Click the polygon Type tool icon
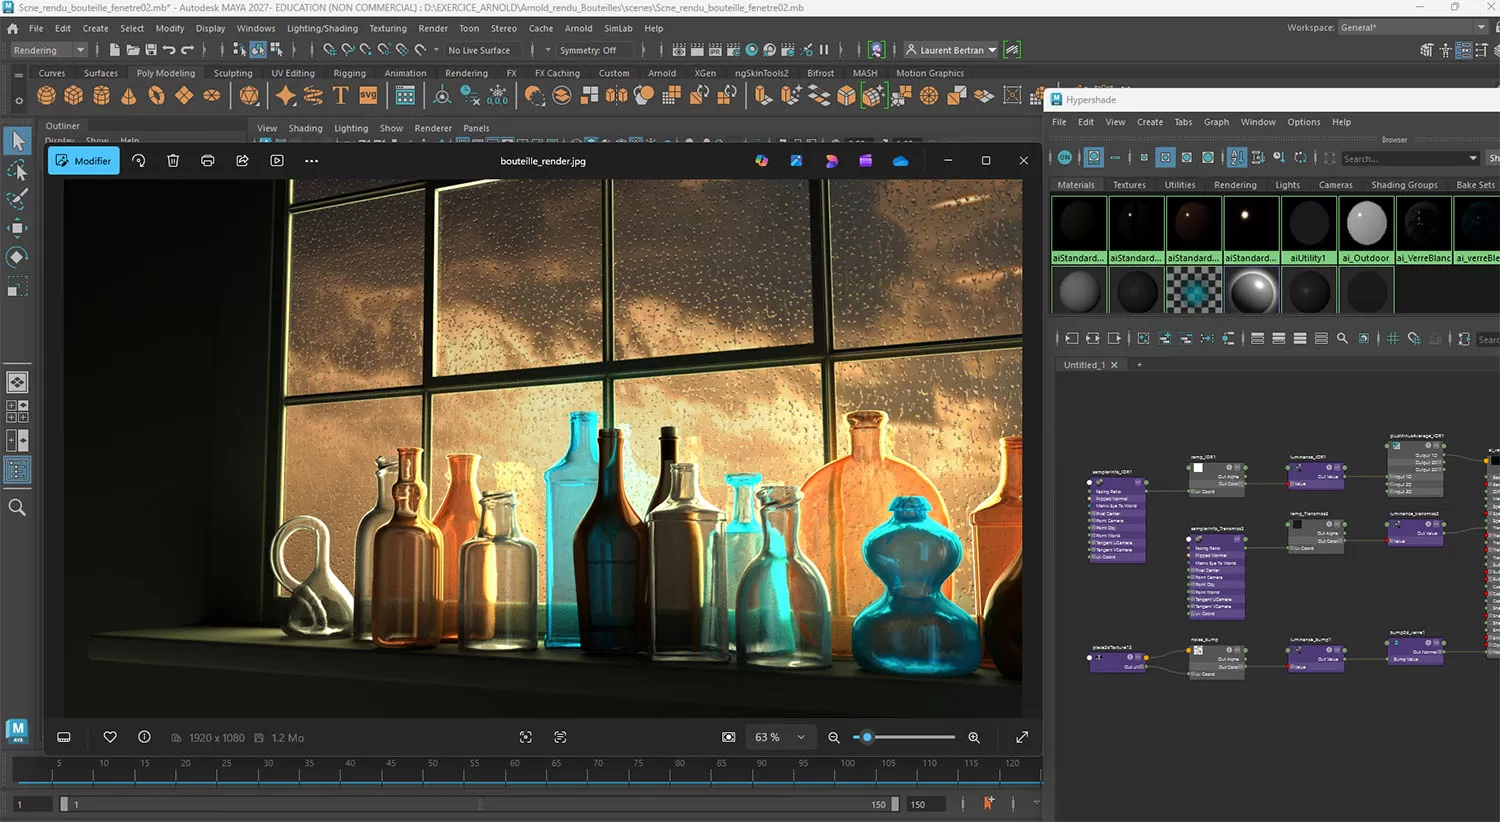1500x822 pixels. (x=340, y=96)
